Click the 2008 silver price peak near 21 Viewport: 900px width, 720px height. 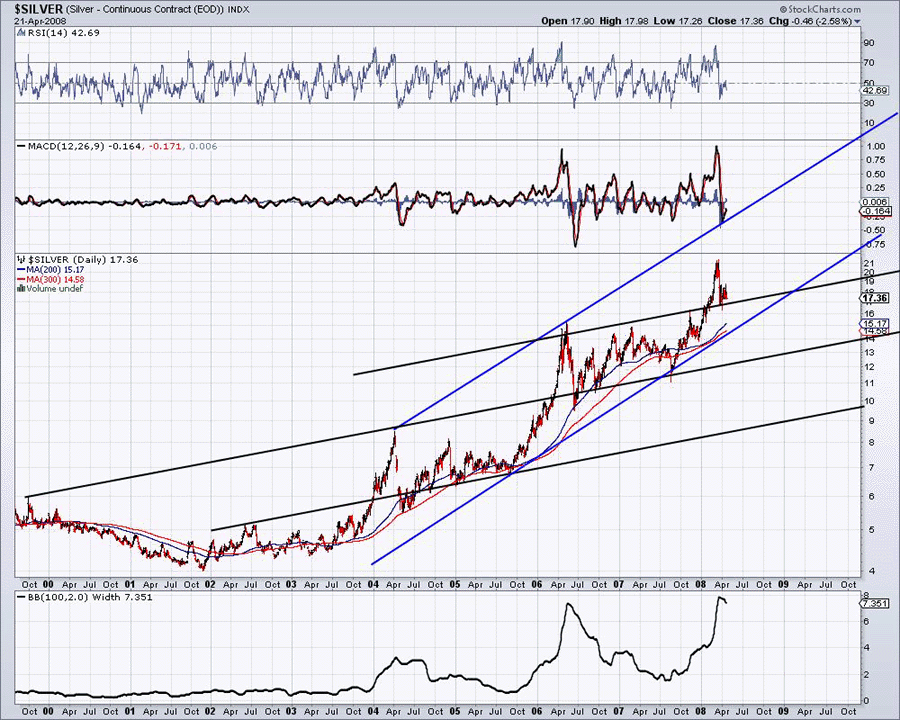[716, 262]
